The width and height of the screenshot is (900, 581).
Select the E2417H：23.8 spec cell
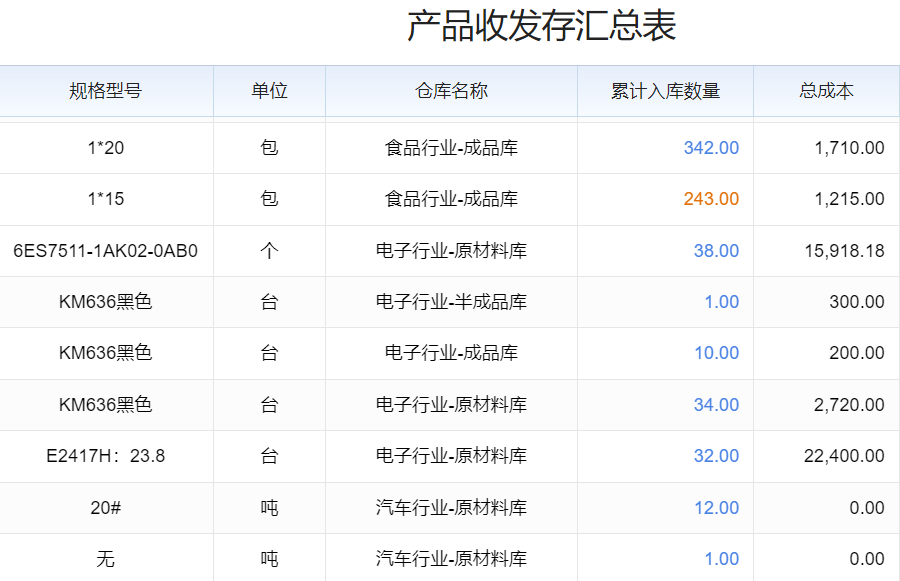[106, 456]
